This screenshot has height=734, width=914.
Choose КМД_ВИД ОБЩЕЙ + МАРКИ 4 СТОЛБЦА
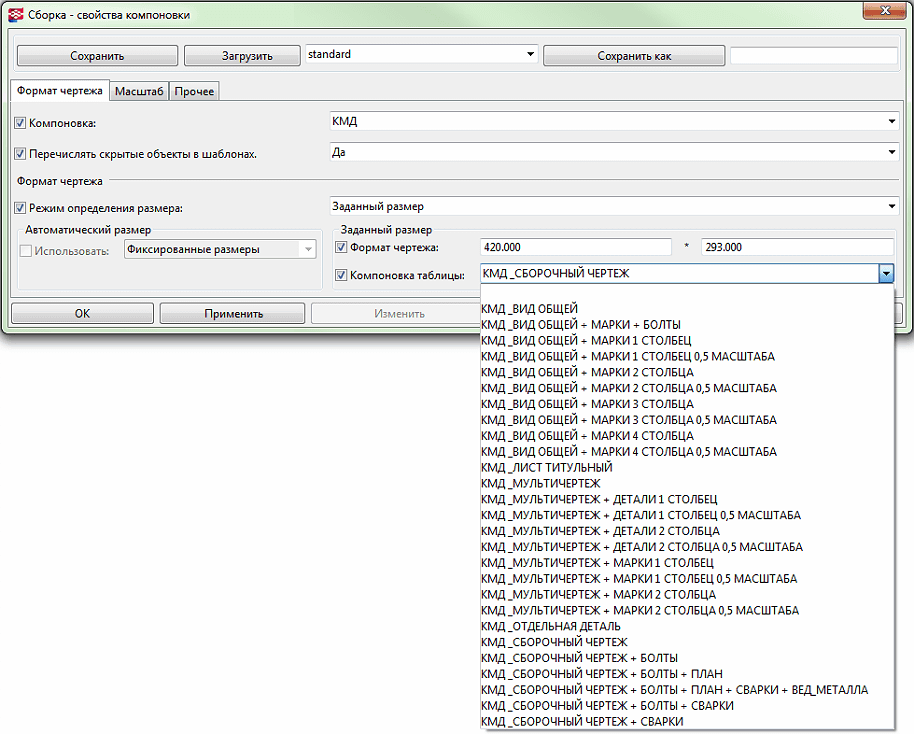[x=687, y=436]
